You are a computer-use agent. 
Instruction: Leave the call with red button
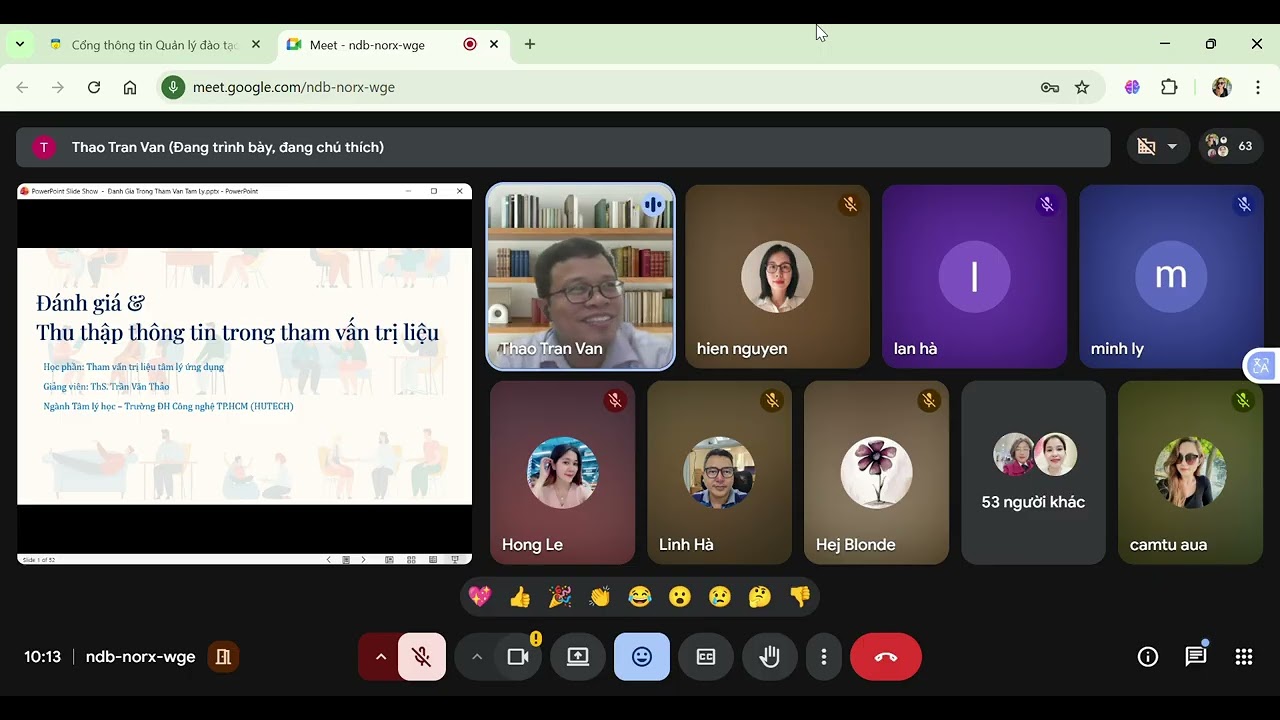click(886, 657)
